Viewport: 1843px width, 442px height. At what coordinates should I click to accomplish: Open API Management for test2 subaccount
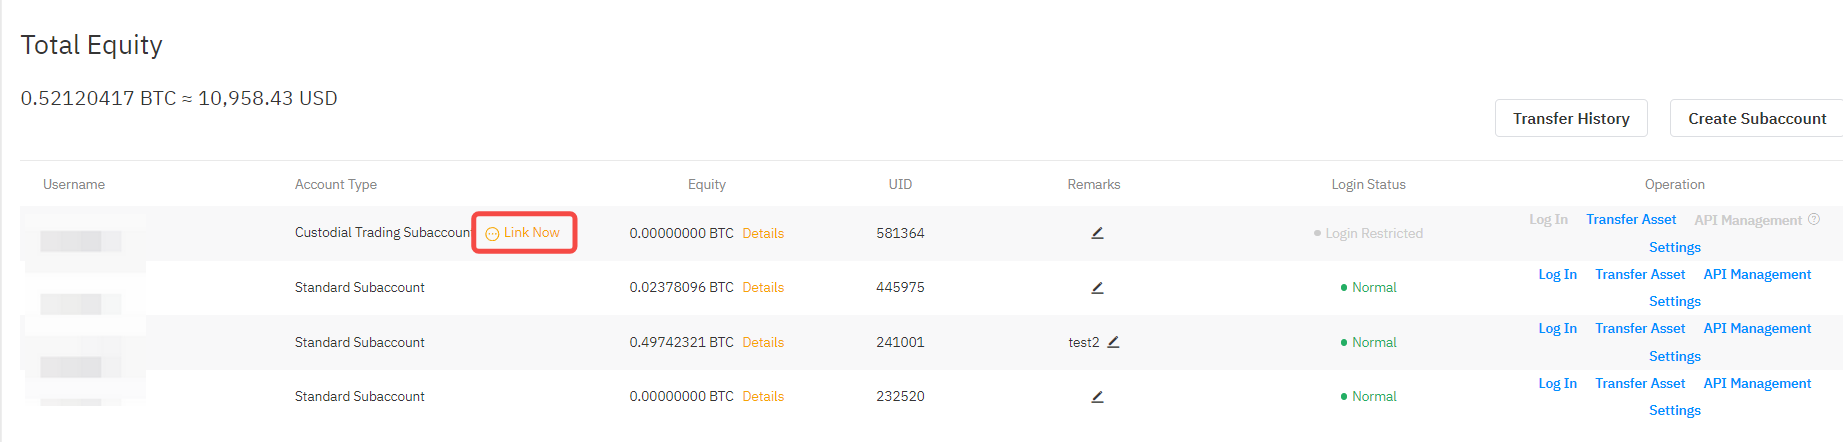tap(1757, 329)
